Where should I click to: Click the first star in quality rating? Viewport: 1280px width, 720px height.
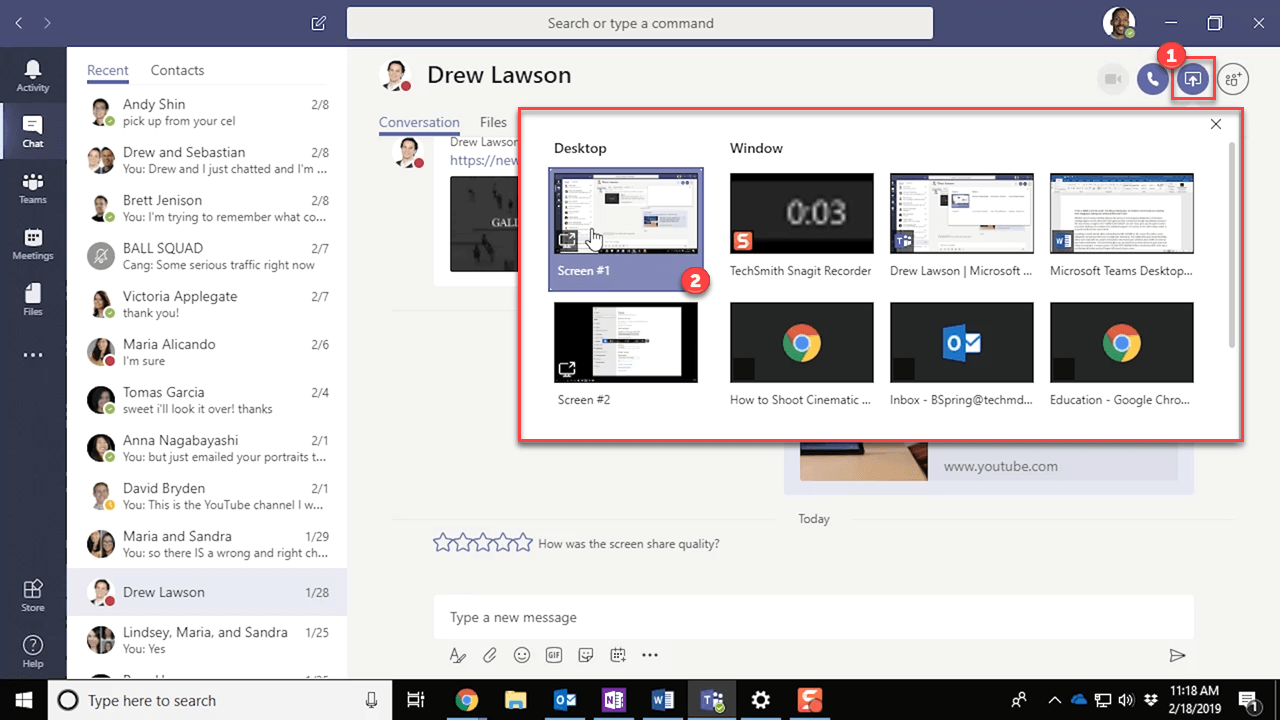click(x=442, y=543)
